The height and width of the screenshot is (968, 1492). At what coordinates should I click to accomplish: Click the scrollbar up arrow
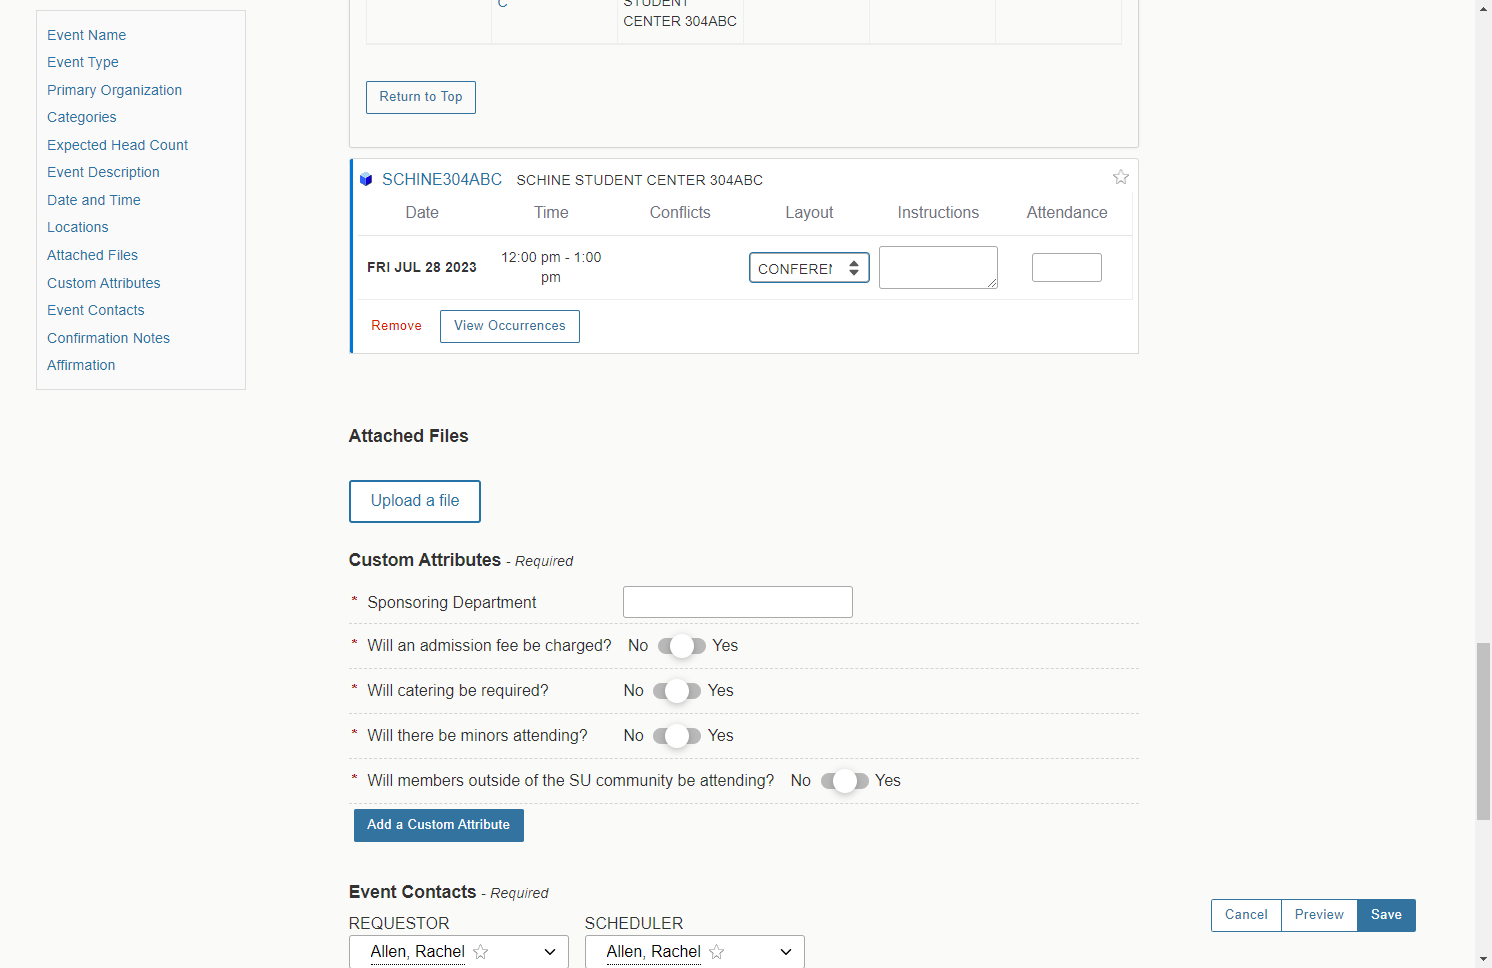point(1483,8)
